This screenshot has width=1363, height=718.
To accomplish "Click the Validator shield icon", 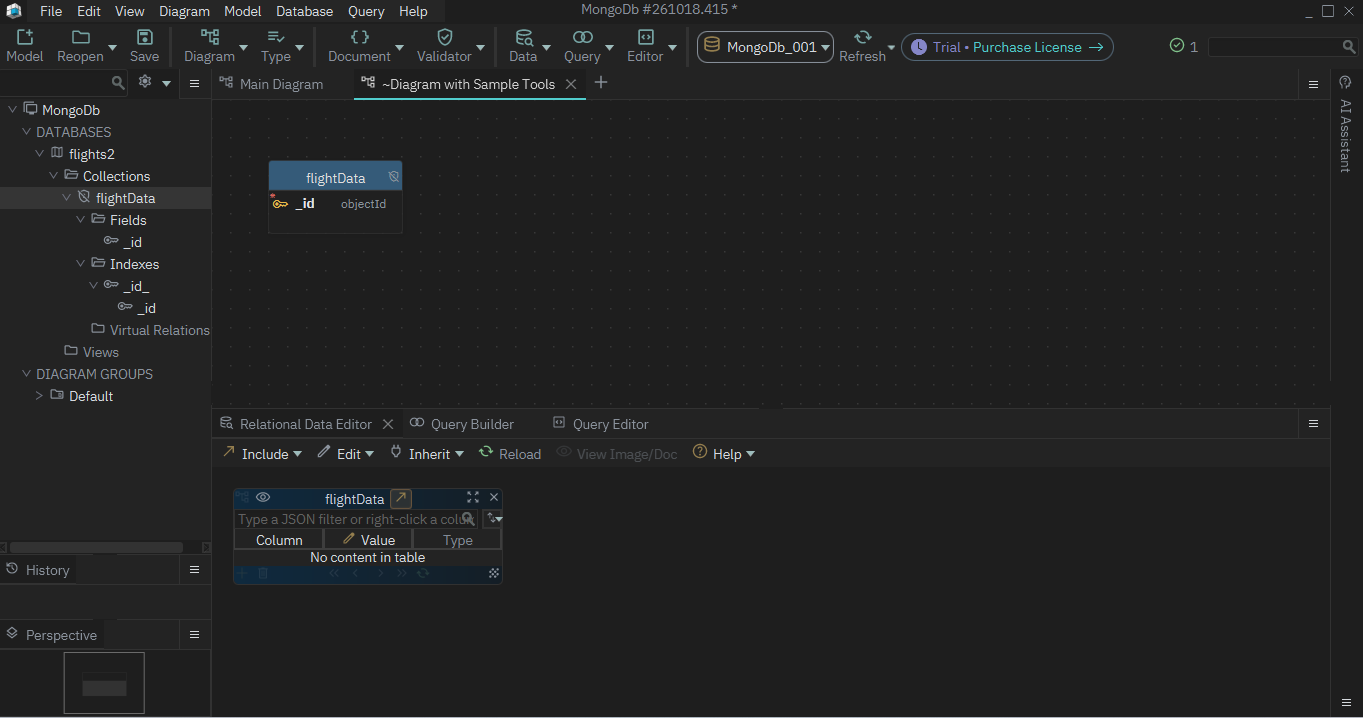I will click(444, 37).
